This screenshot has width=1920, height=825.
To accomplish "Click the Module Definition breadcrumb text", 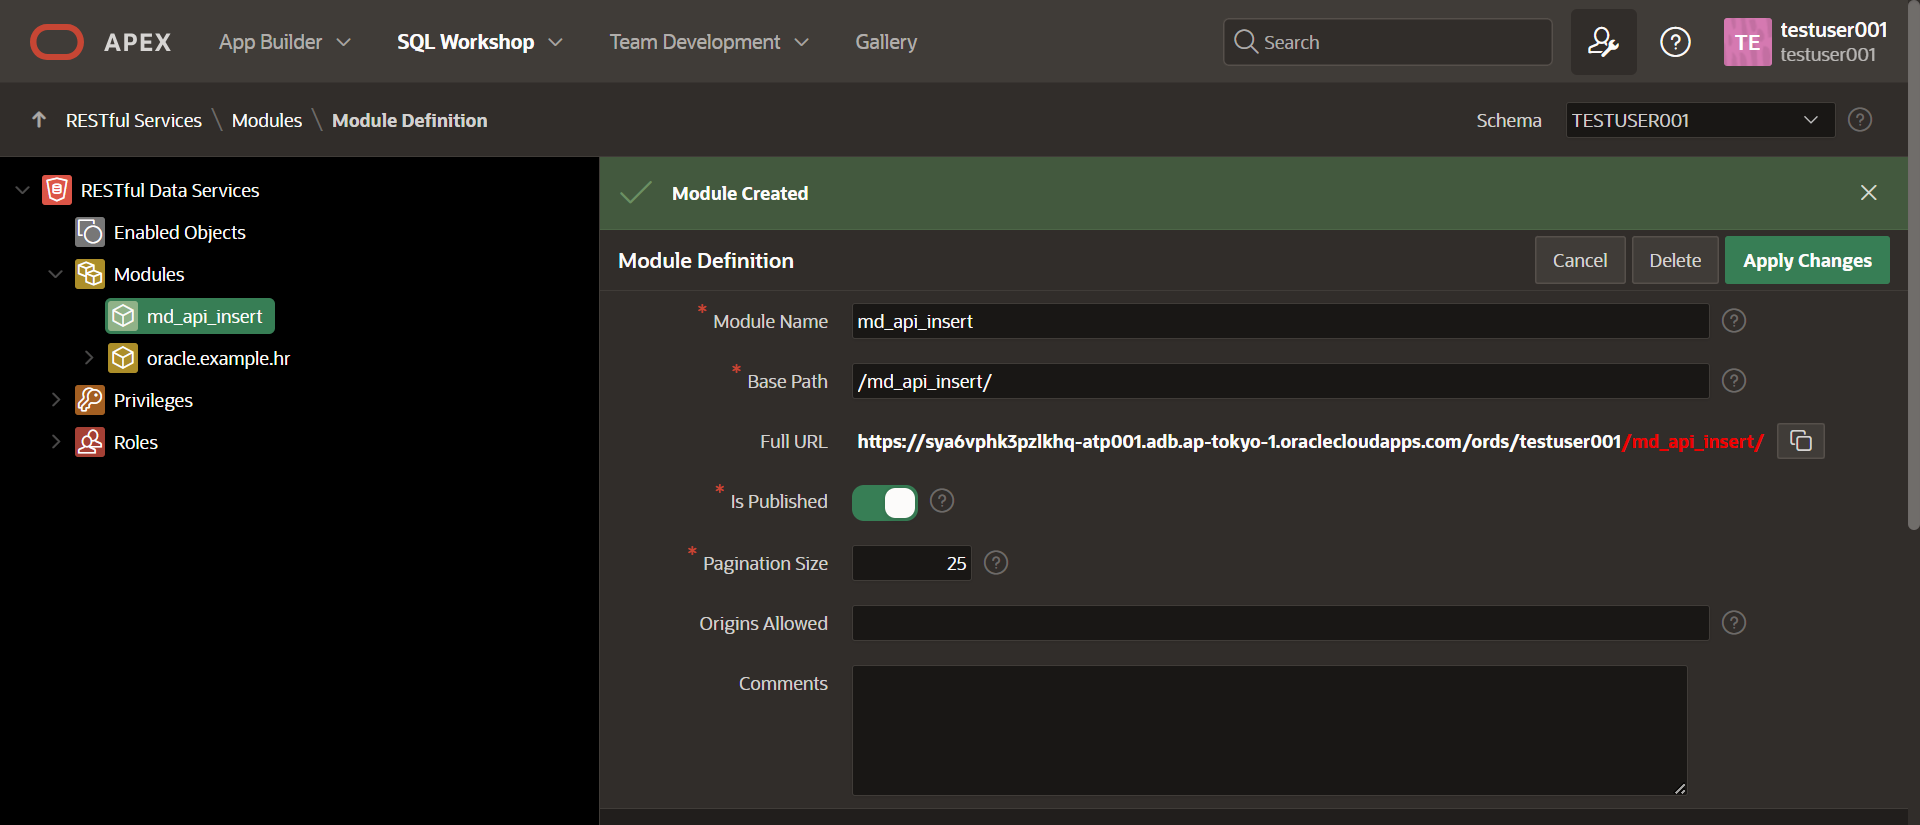I will 410,120.
